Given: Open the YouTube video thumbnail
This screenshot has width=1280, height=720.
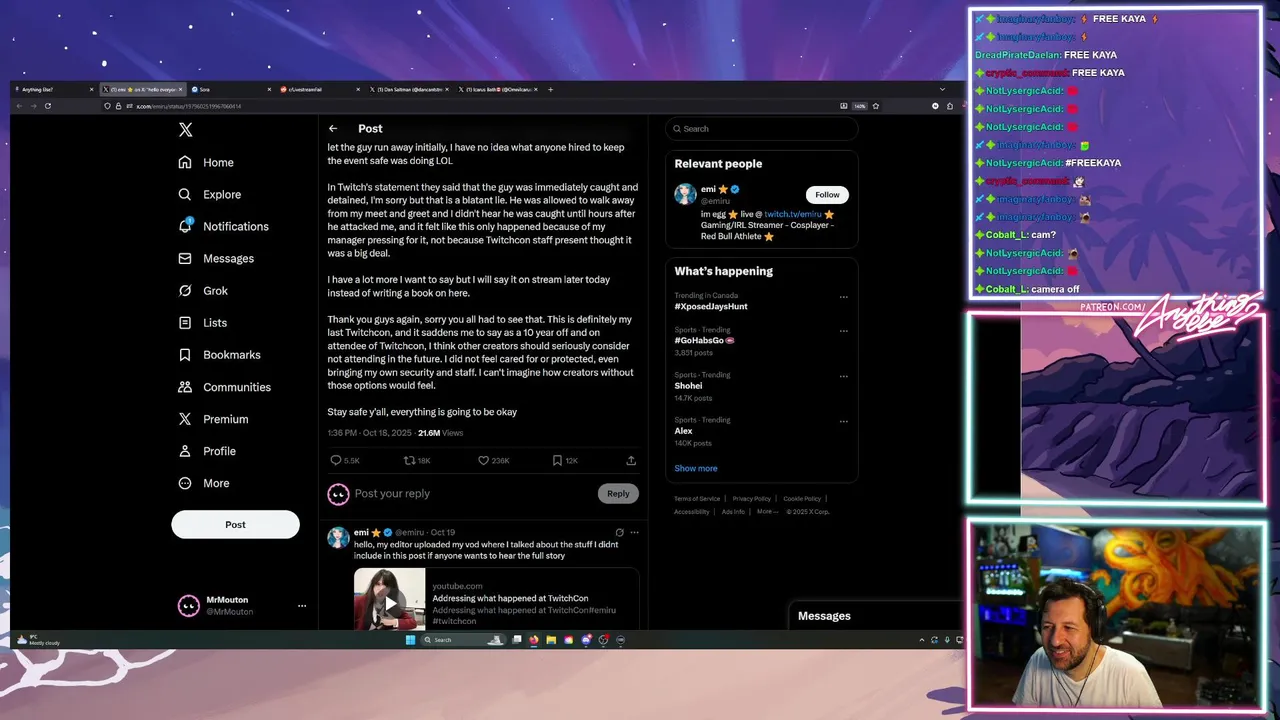Looking at the screenshot, I should (x=389, y=599).
